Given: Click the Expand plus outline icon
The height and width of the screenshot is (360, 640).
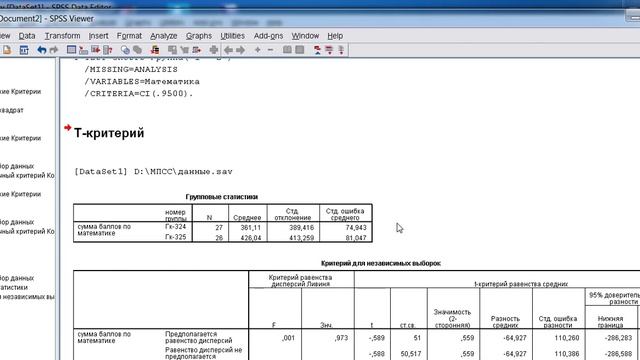Looking at the screenshot, I should coord(258,50).
